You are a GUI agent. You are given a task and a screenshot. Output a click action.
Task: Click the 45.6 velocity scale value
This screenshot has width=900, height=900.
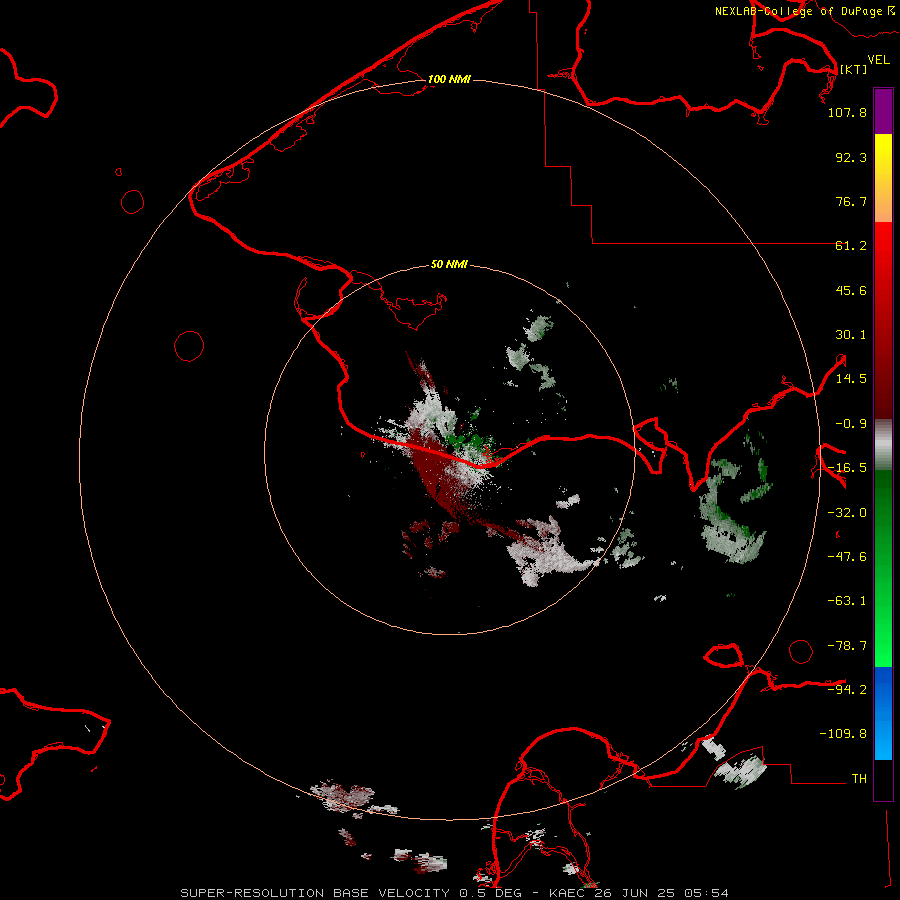tap(851, 290)
